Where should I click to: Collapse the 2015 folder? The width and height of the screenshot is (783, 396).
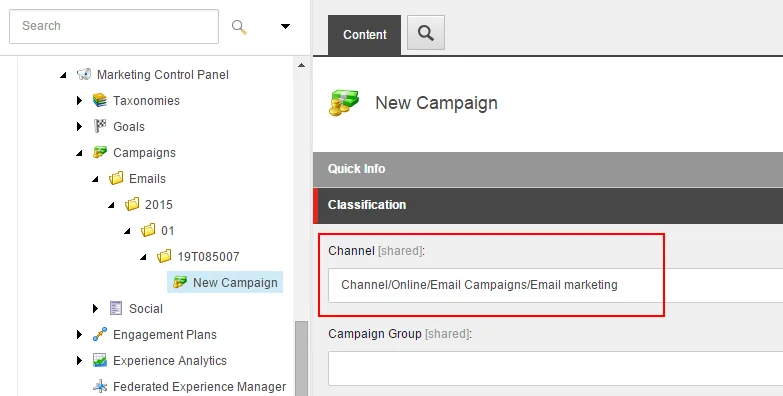tap(111, 205)
